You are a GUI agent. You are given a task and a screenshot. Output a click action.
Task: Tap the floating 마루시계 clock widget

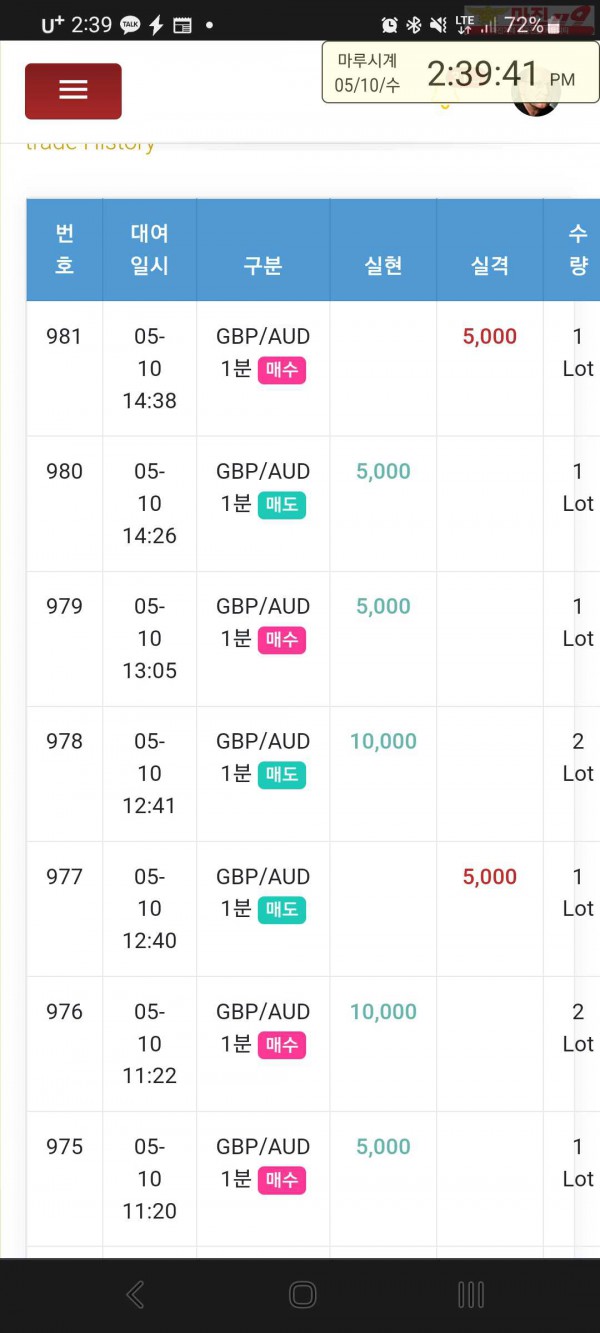(x=460, y=72)
